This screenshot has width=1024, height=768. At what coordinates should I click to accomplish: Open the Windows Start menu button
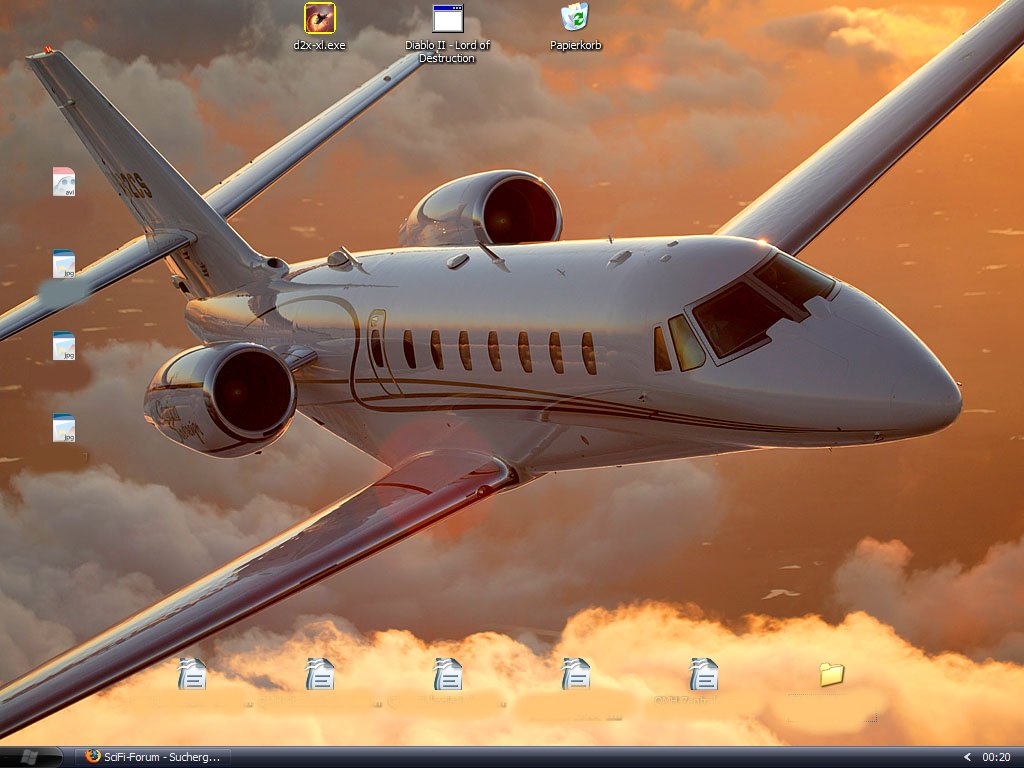[x=30, y=757]
